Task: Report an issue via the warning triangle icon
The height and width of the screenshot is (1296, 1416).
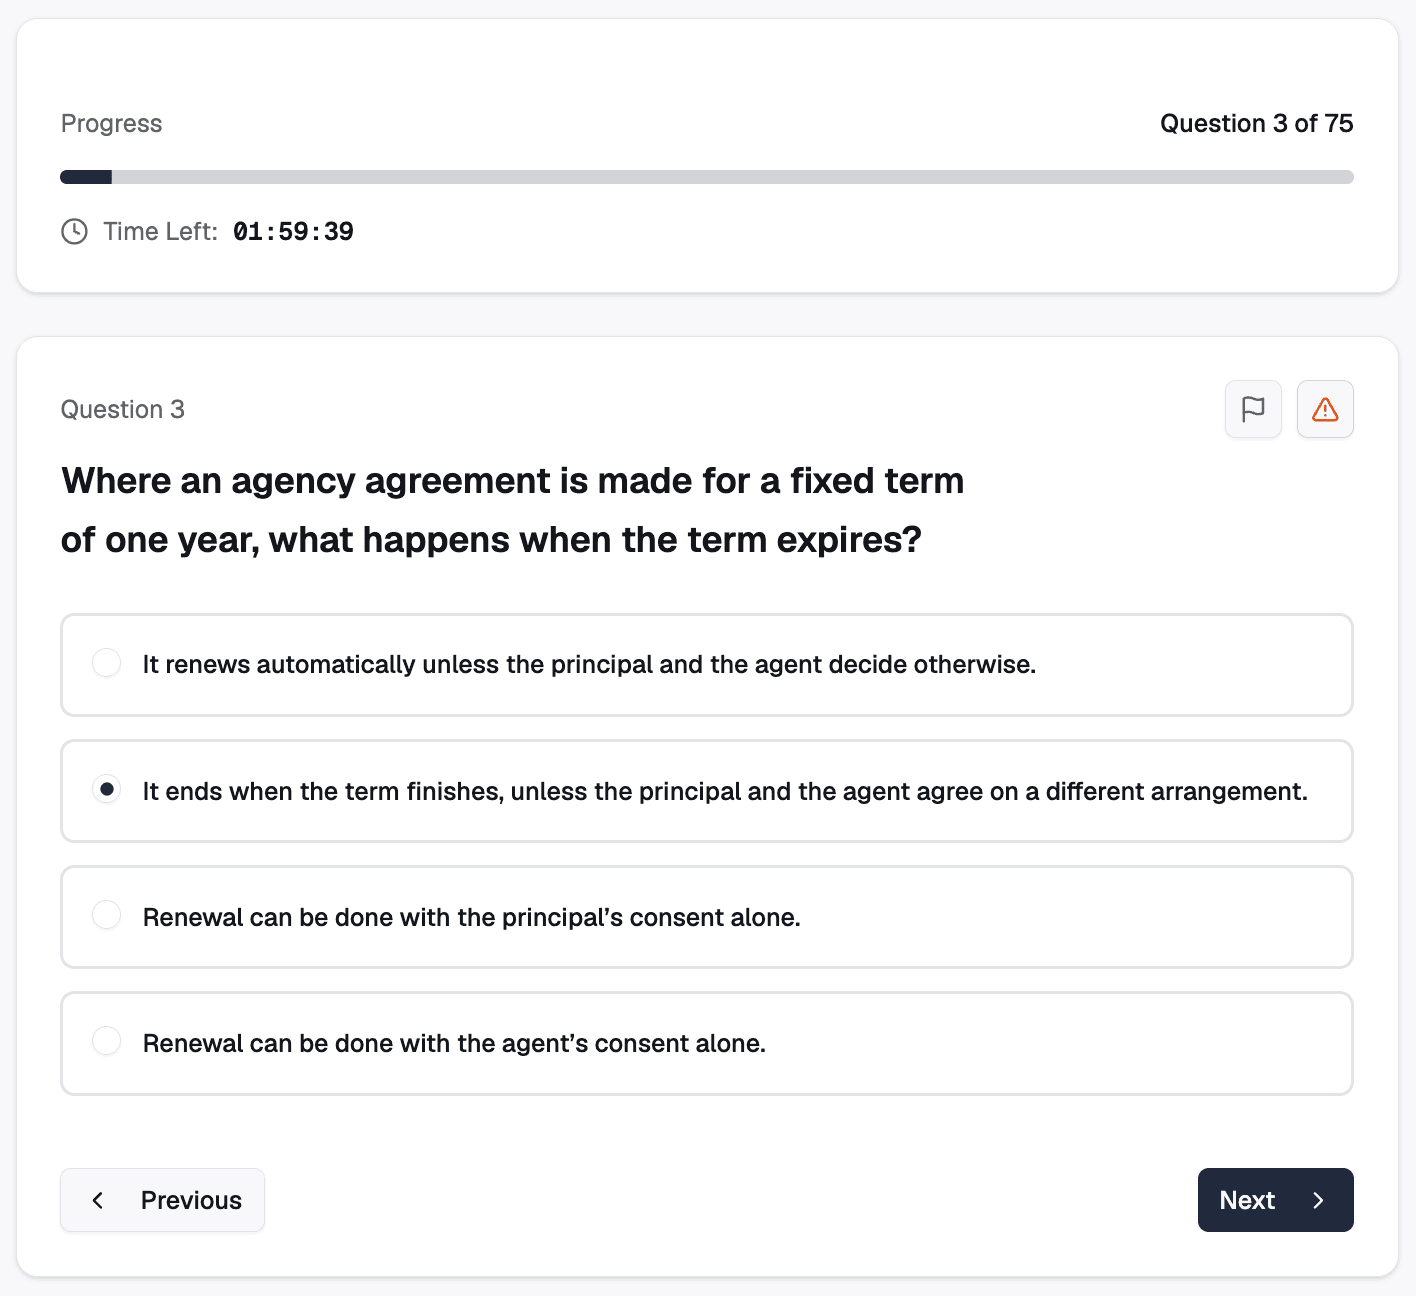Action: tap(1325, 409)
